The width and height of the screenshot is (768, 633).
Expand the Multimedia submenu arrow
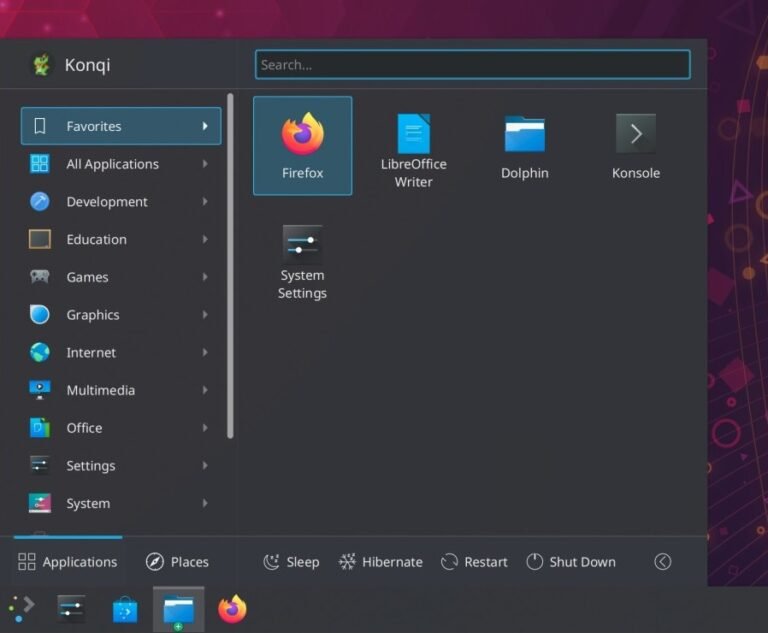[x=205, y=390]
